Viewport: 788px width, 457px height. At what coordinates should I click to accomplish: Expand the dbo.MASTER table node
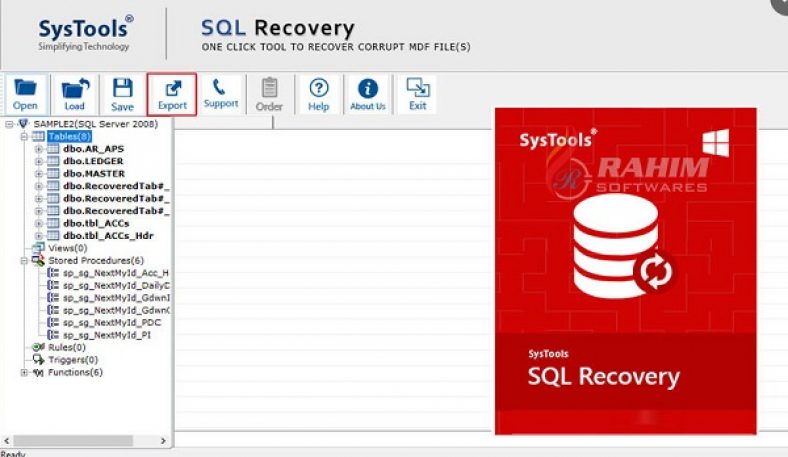pos(39,174)
